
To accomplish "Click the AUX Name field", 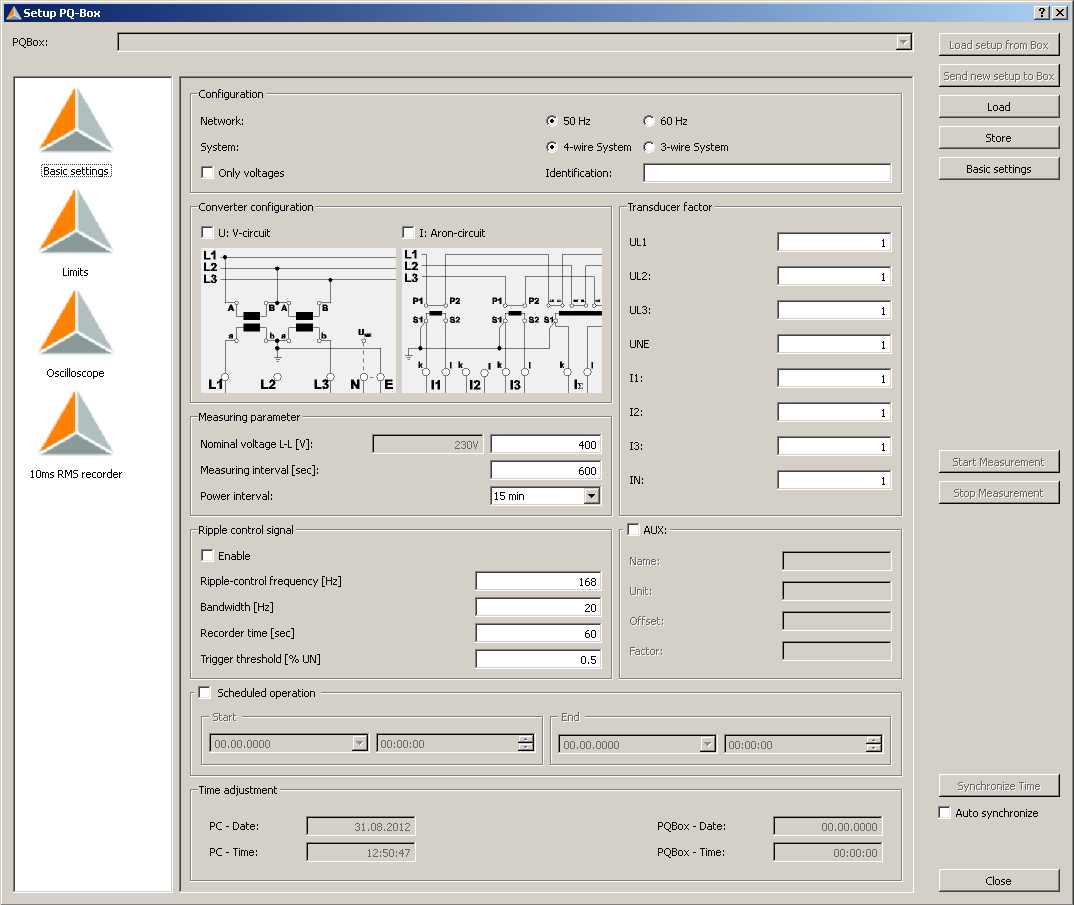I will tap(837, 561).
